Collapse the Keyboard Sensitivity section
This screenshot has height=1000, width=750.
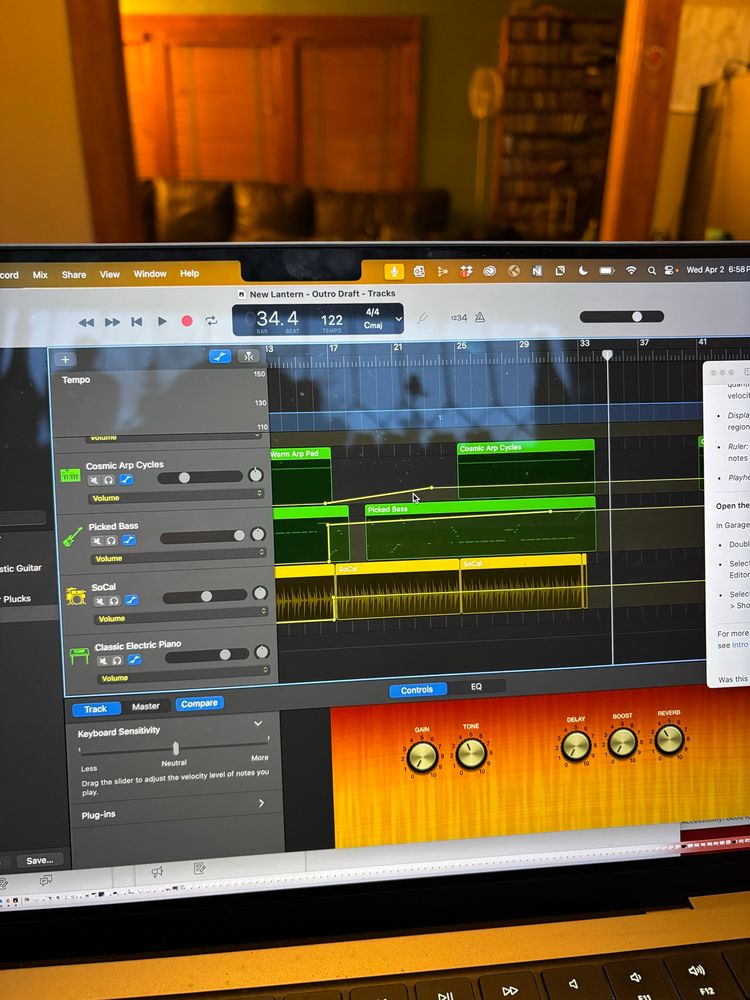point(258,724)
